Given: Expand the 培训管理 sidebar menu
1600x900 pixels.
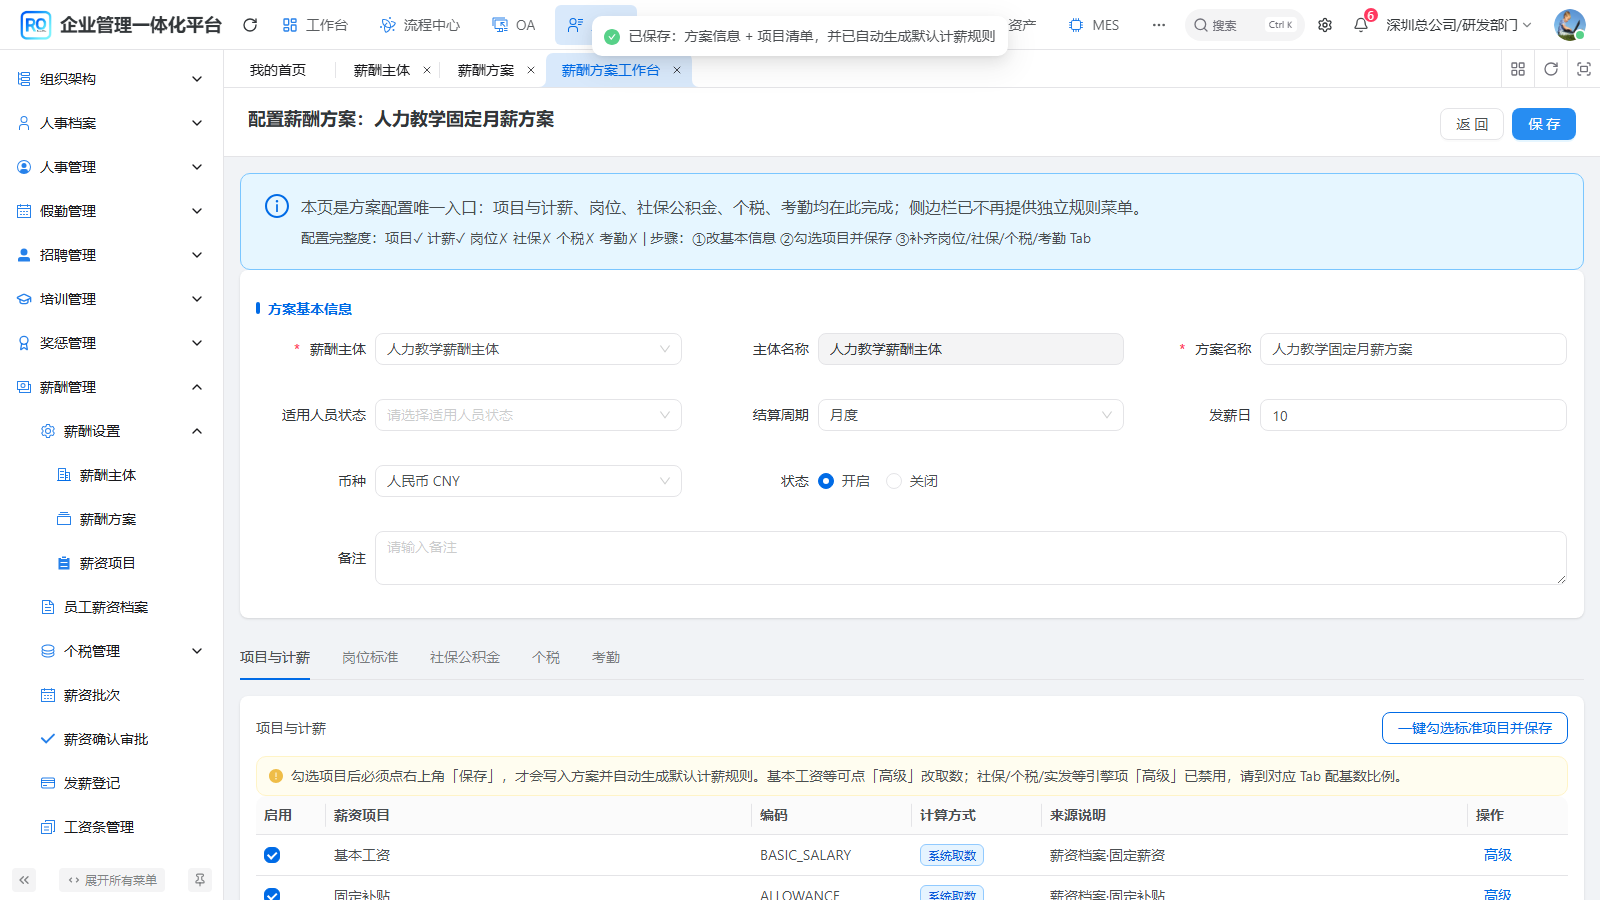Looking at the screenshot, I should coord(111,299).
